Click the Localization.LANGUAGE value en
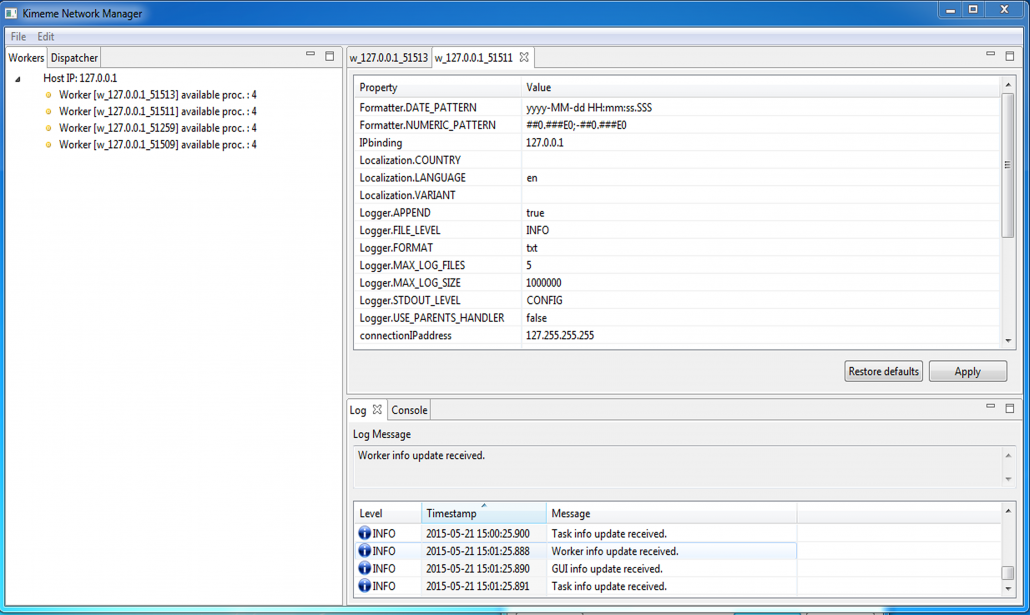This screenshot has height=615, width=1030. click(531, 178)
